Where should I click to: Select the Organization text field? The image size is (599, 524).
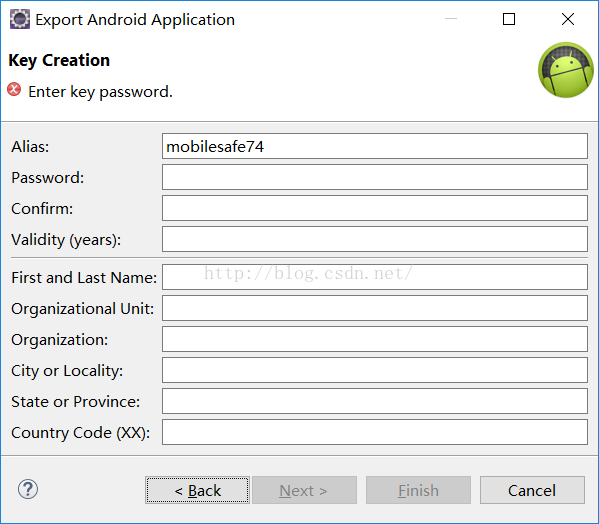coord(375,339)
